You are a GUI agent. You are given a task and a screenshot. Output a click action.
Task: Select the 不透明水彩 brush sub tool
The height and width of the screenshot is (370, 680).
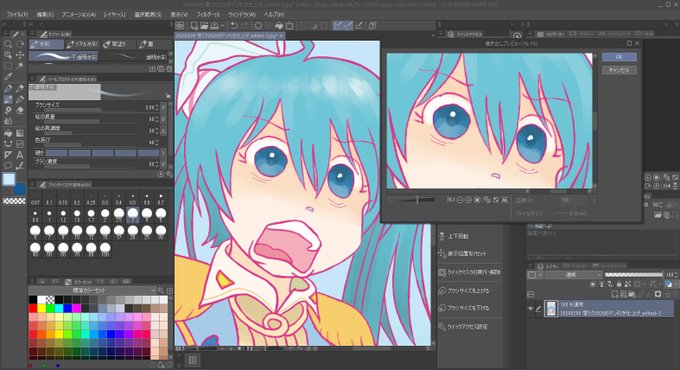click(x=64, y=57)
